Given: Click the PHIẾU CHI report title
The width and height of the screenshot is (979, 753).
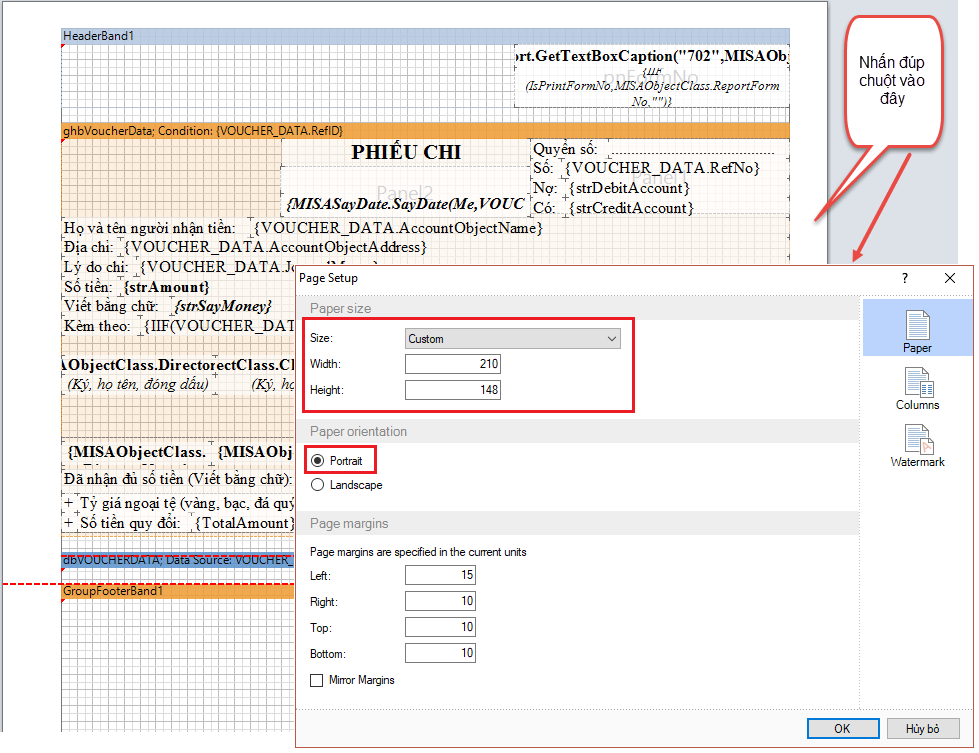Looking at the screenshot, I should point(405,152).
